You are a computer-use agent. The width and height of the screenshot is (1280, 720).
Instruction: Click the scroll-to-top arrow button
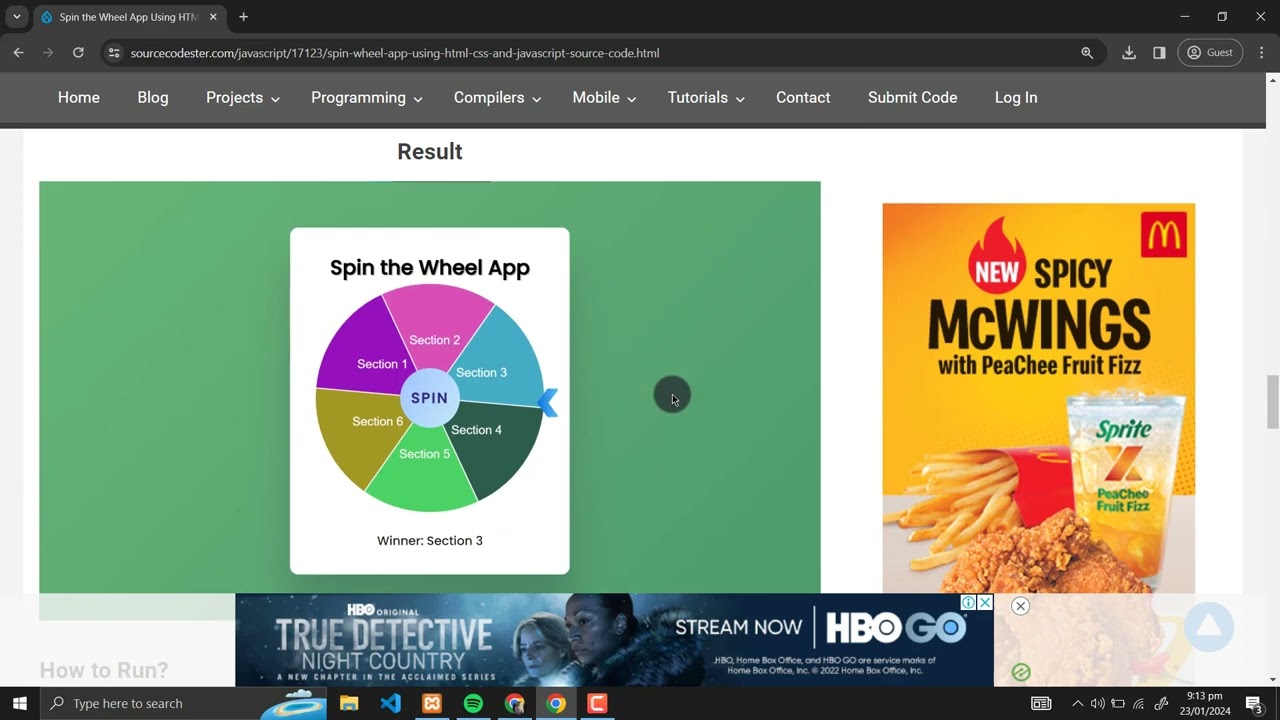(x=1209, y=627)
